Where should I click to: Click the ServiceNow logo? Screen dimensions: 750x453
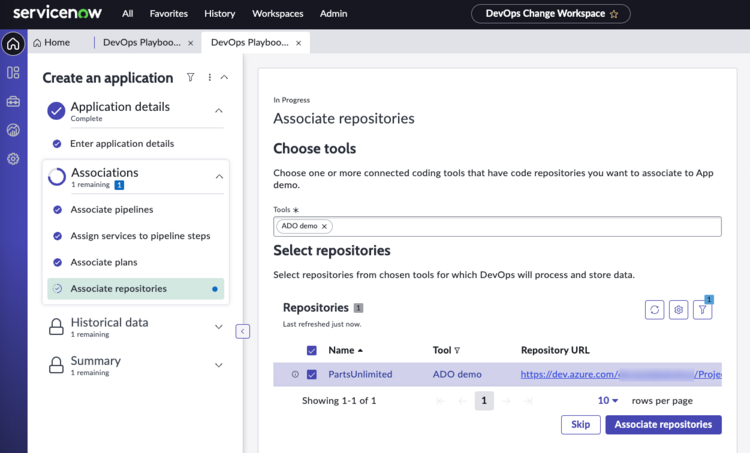pyautogui.click(x=57, y=13)
